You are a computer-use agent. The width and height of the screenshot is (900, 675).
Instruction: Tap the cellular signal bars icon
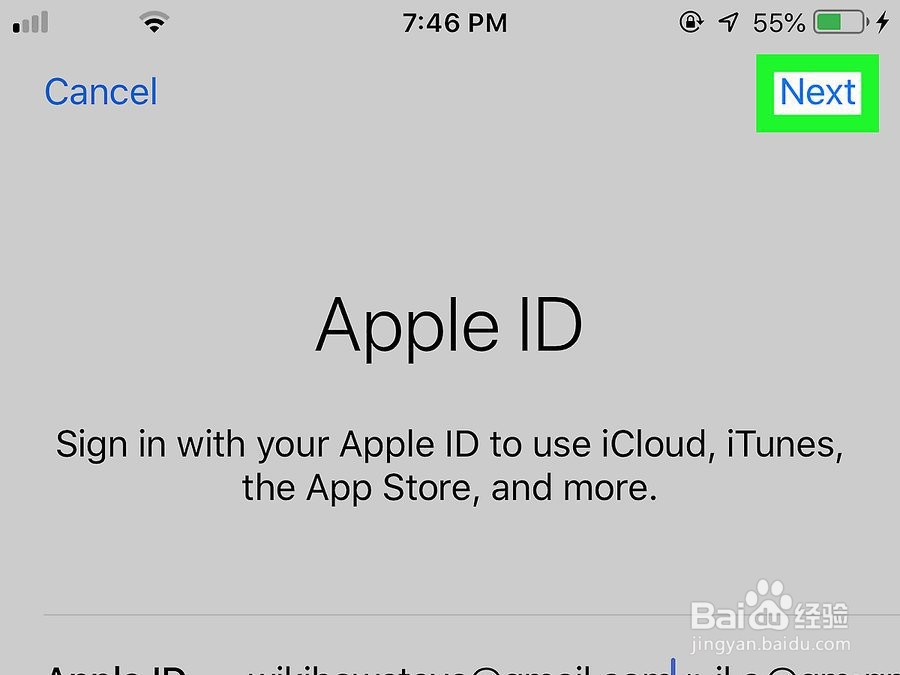tap(30, 23)
